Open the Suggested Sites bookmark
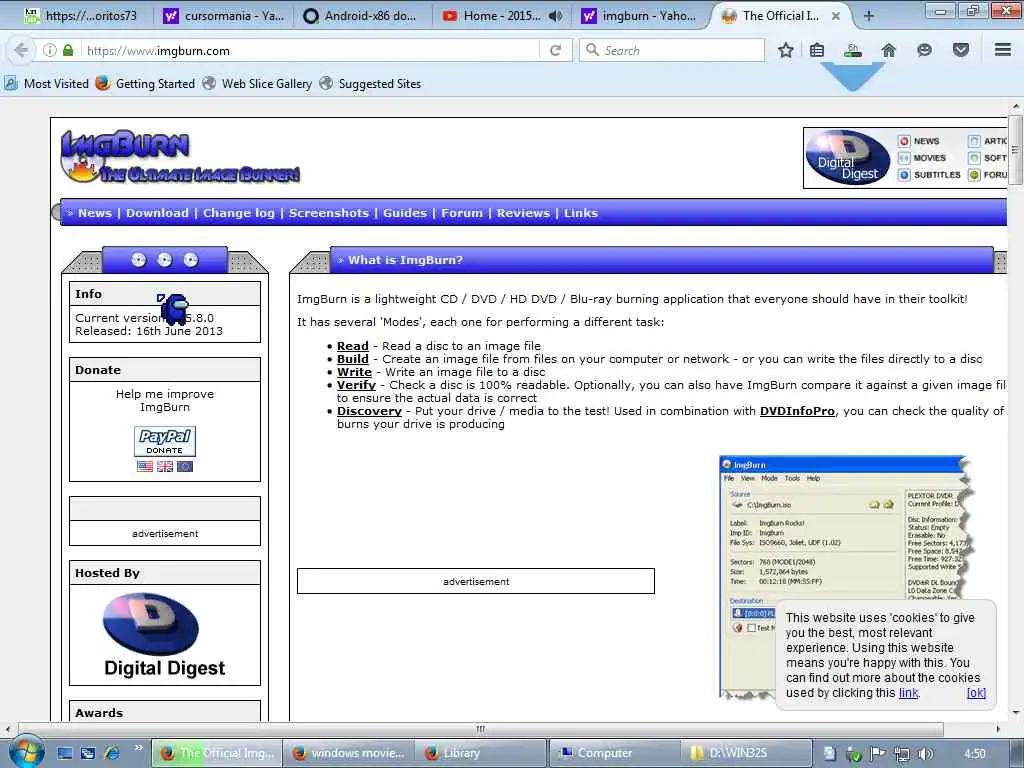1024x768 pixels. tap(370, 84)
